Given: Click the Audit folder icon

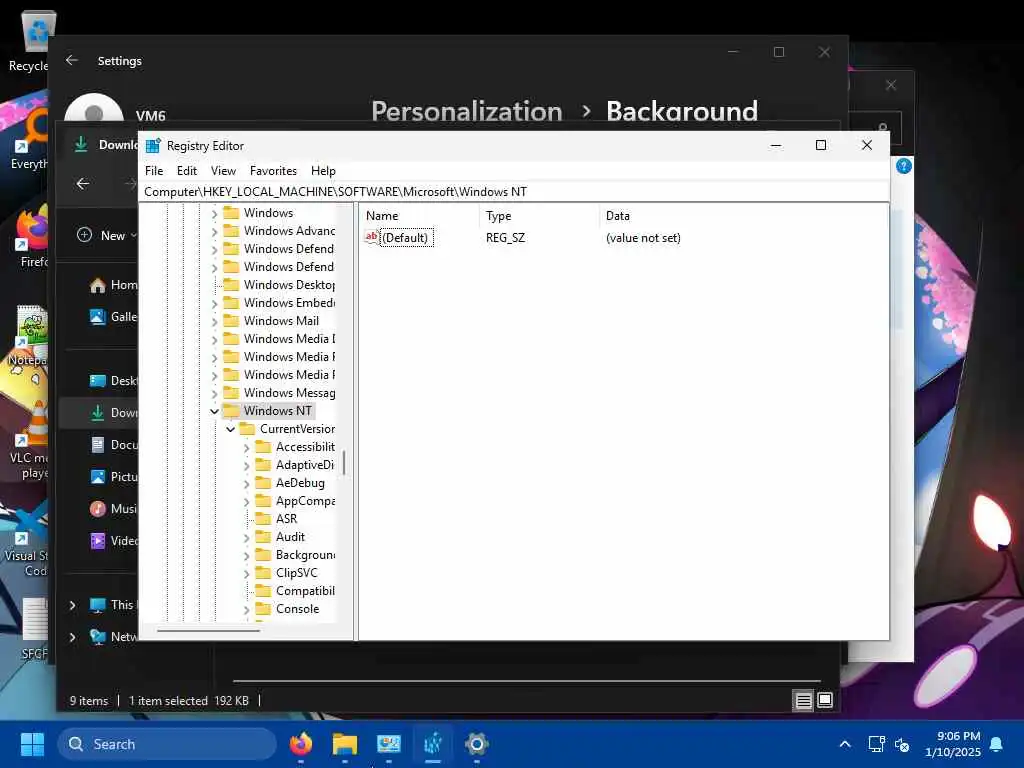Looking at the screenshot, I should point(263,537).
